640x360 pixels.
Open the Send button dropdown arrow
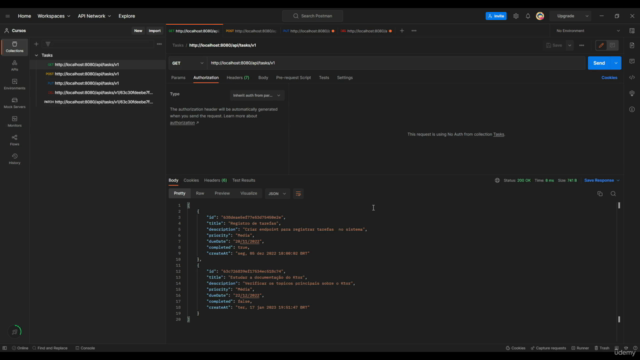[x=616, y=63]
